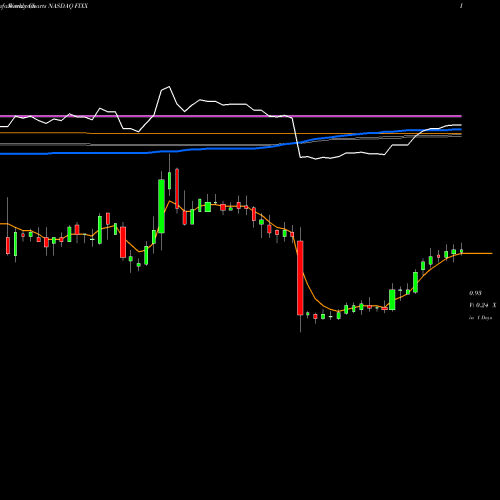Viewport: 500px width, 500px height.
Task: Click the volume reading starting with V
Action: [x=483, y=305]
